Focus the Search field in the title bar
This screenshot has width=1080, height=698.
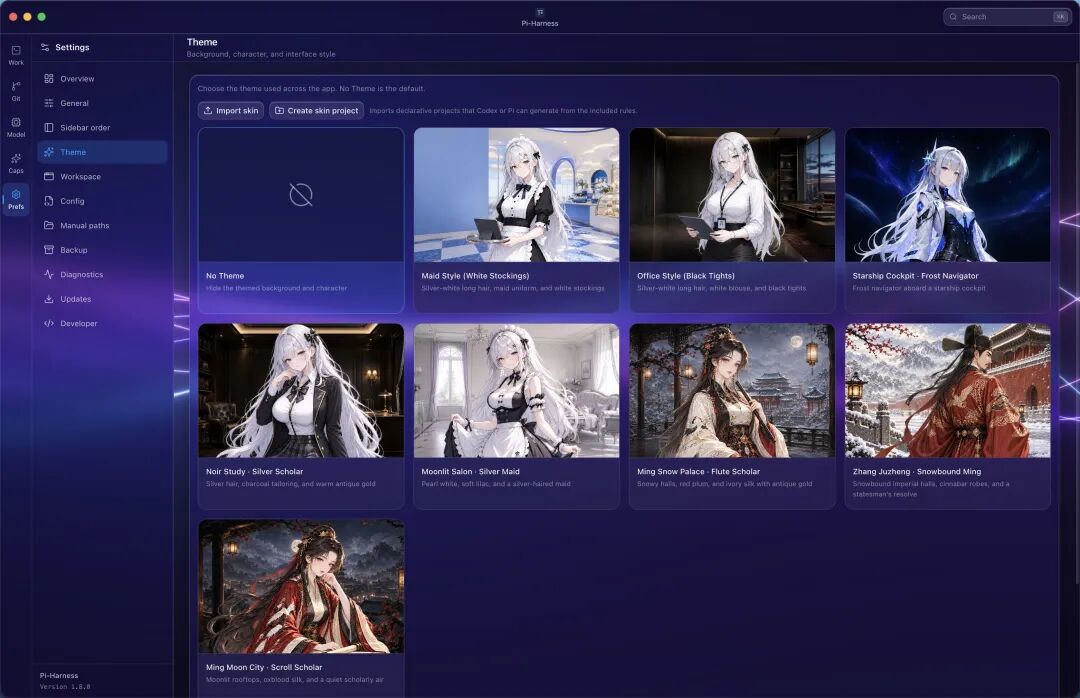[x=1006, y=17]
